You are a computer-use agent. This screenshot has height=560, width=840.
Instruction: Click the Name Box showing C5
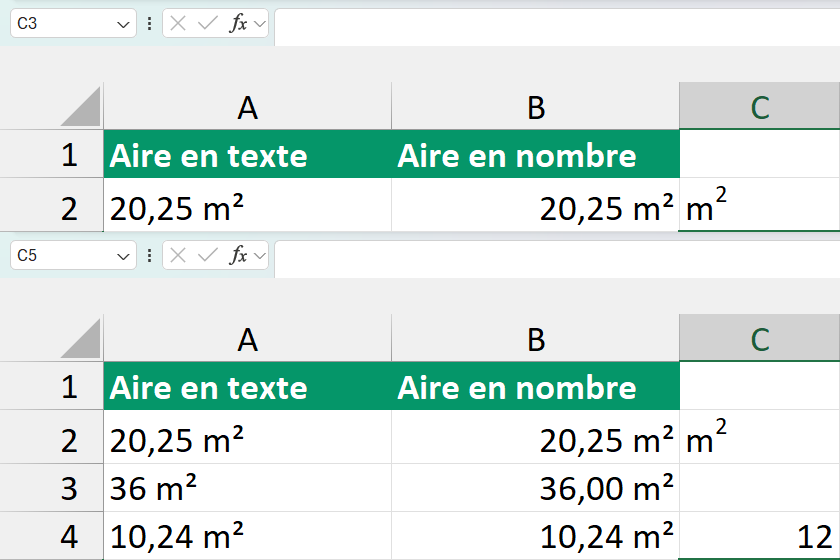pyautogui.click(x=73, y=256)
